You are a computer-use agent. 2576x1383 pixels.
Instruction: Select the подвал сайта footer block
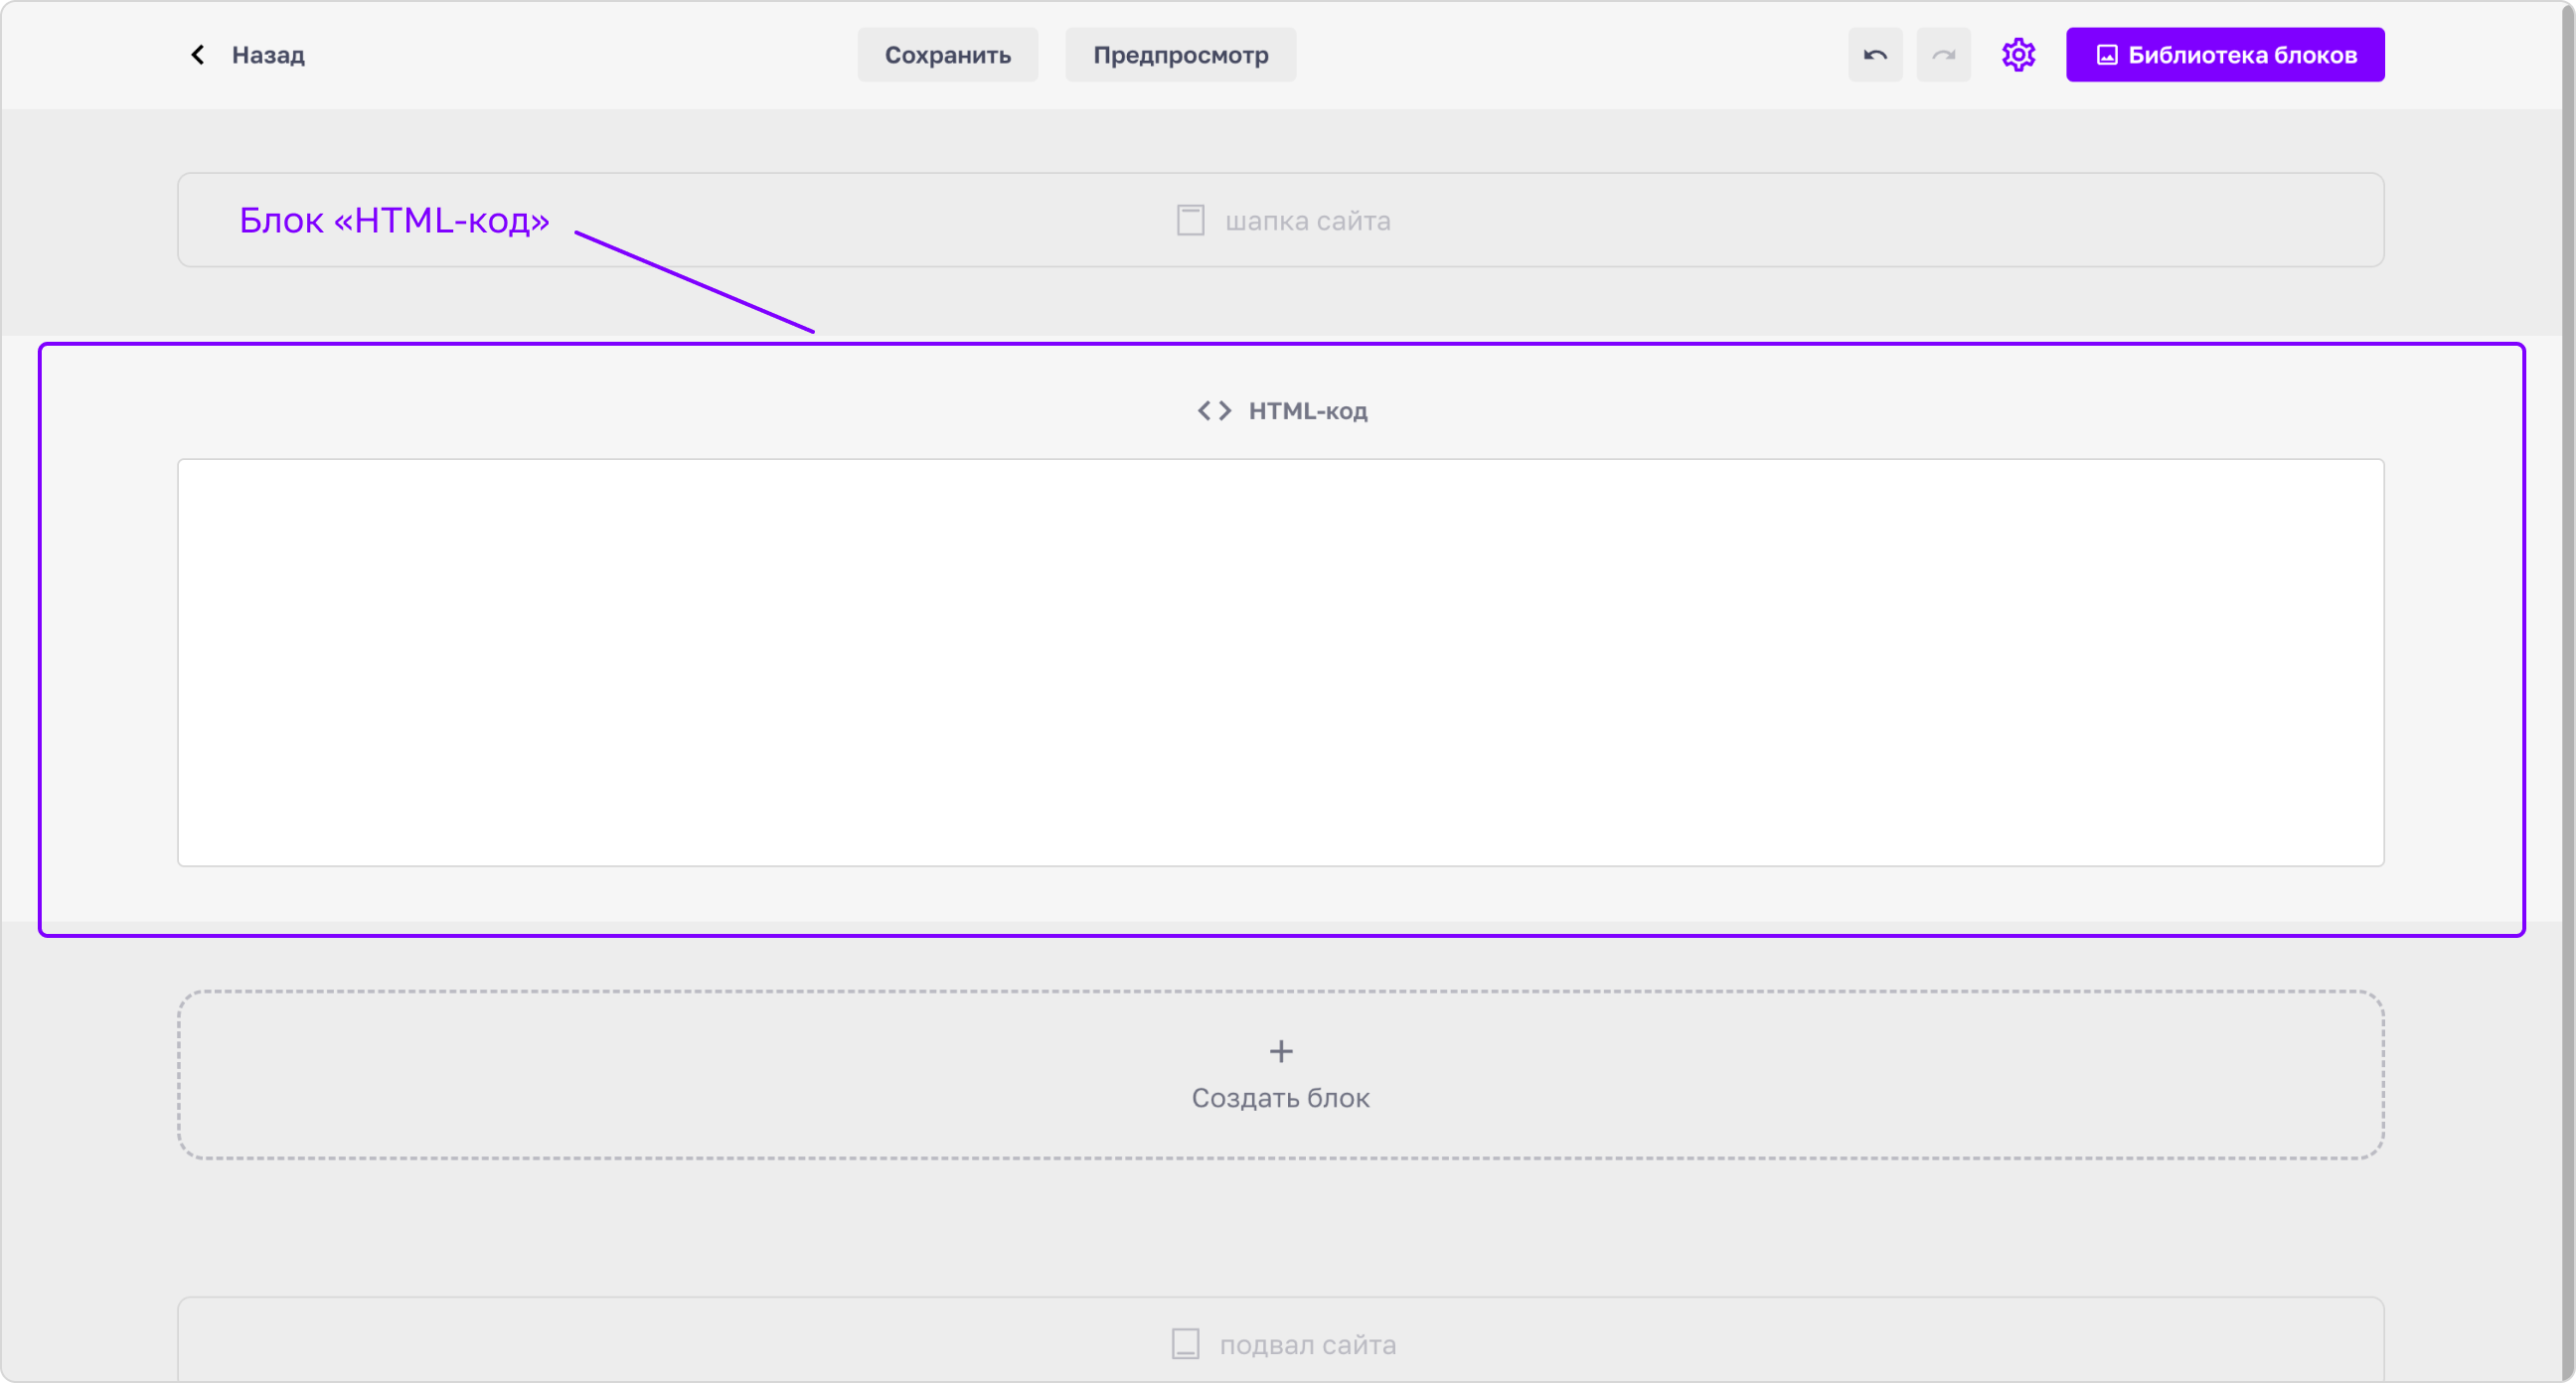1281,1340
